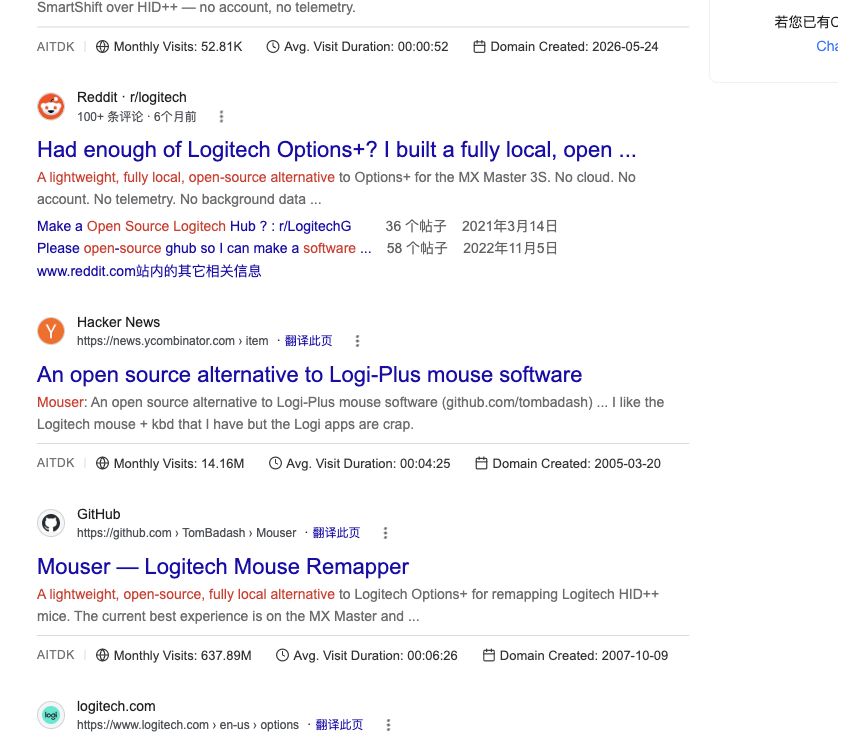
Task: Open the more options menu for the logitech.com result
Action: [x=388, y=725]
